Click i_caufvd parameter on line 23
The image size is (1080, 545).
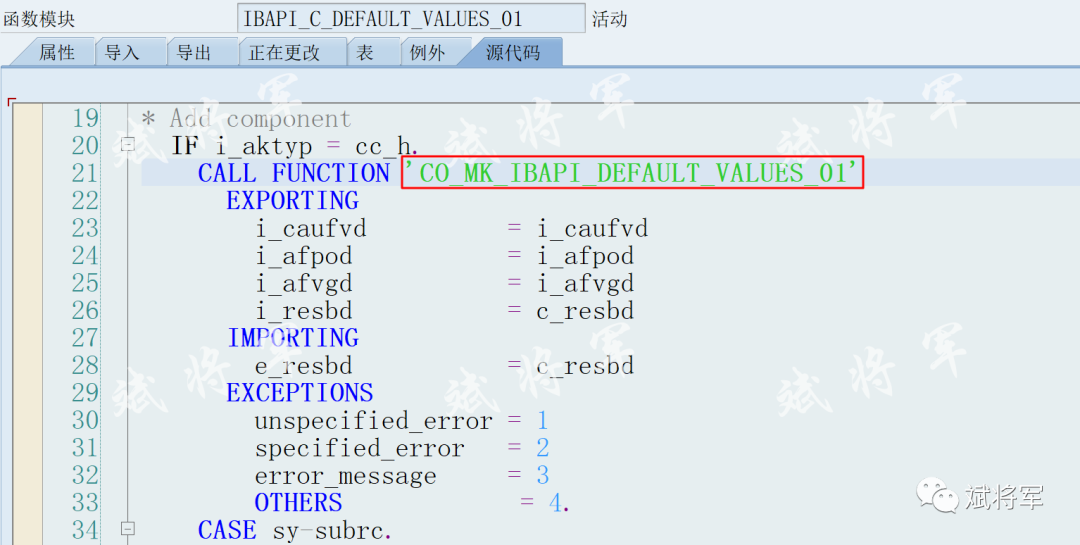pos(310,228)
